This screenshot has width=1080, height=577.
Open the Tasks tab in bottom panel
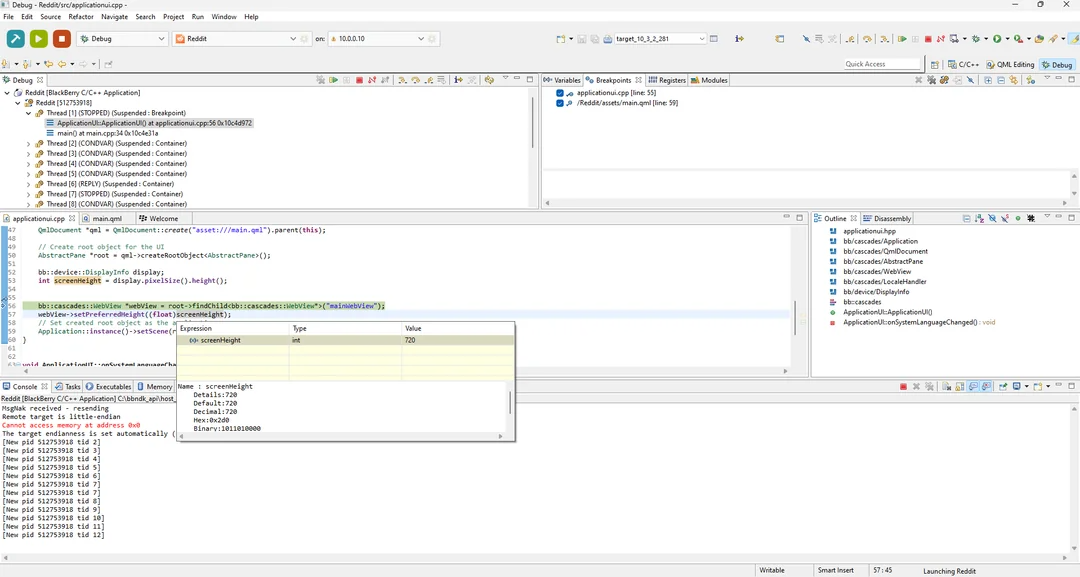(x=68, y=386)
